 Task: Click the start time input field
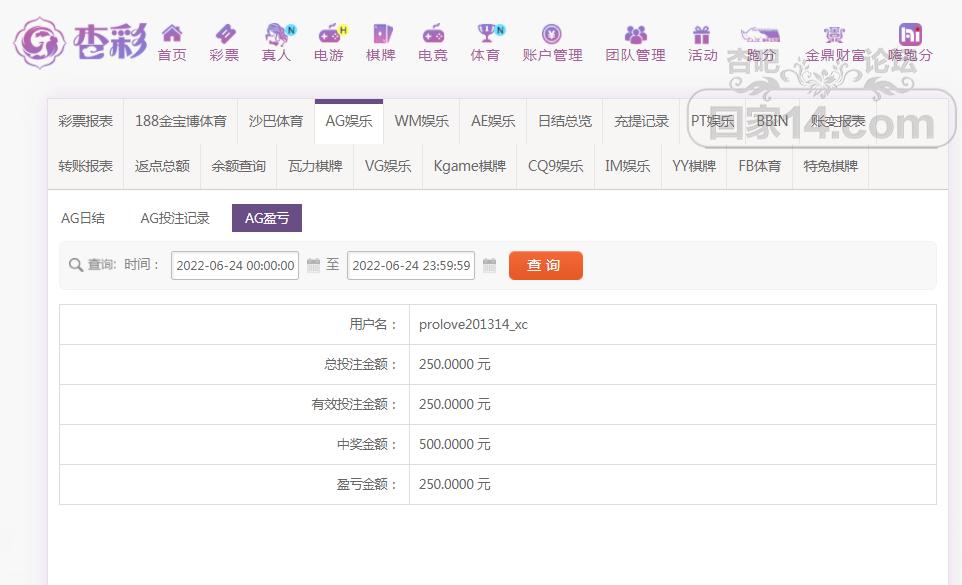(235, 265)
